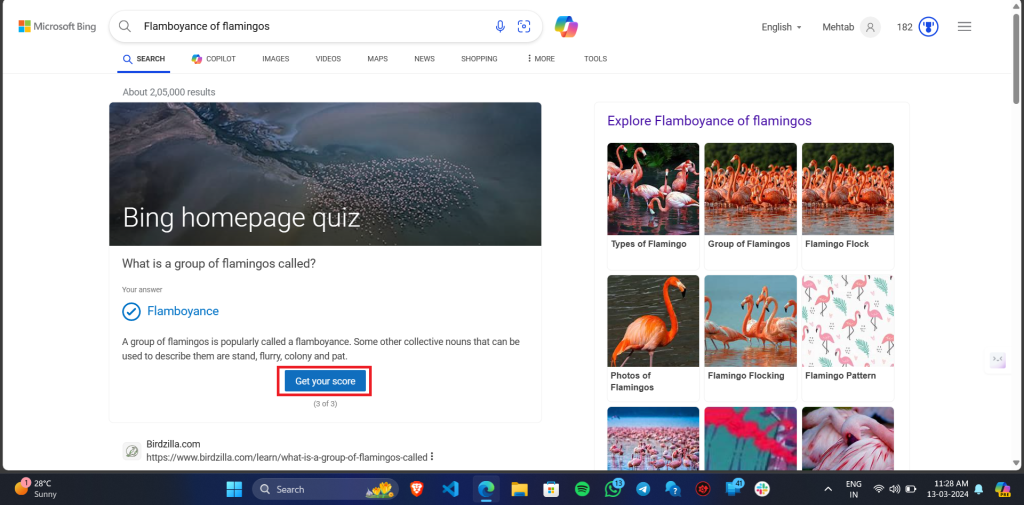This screenshot has height=505, width=1024.
Task: Open File Explorer from taskbar
Action: 519,489
